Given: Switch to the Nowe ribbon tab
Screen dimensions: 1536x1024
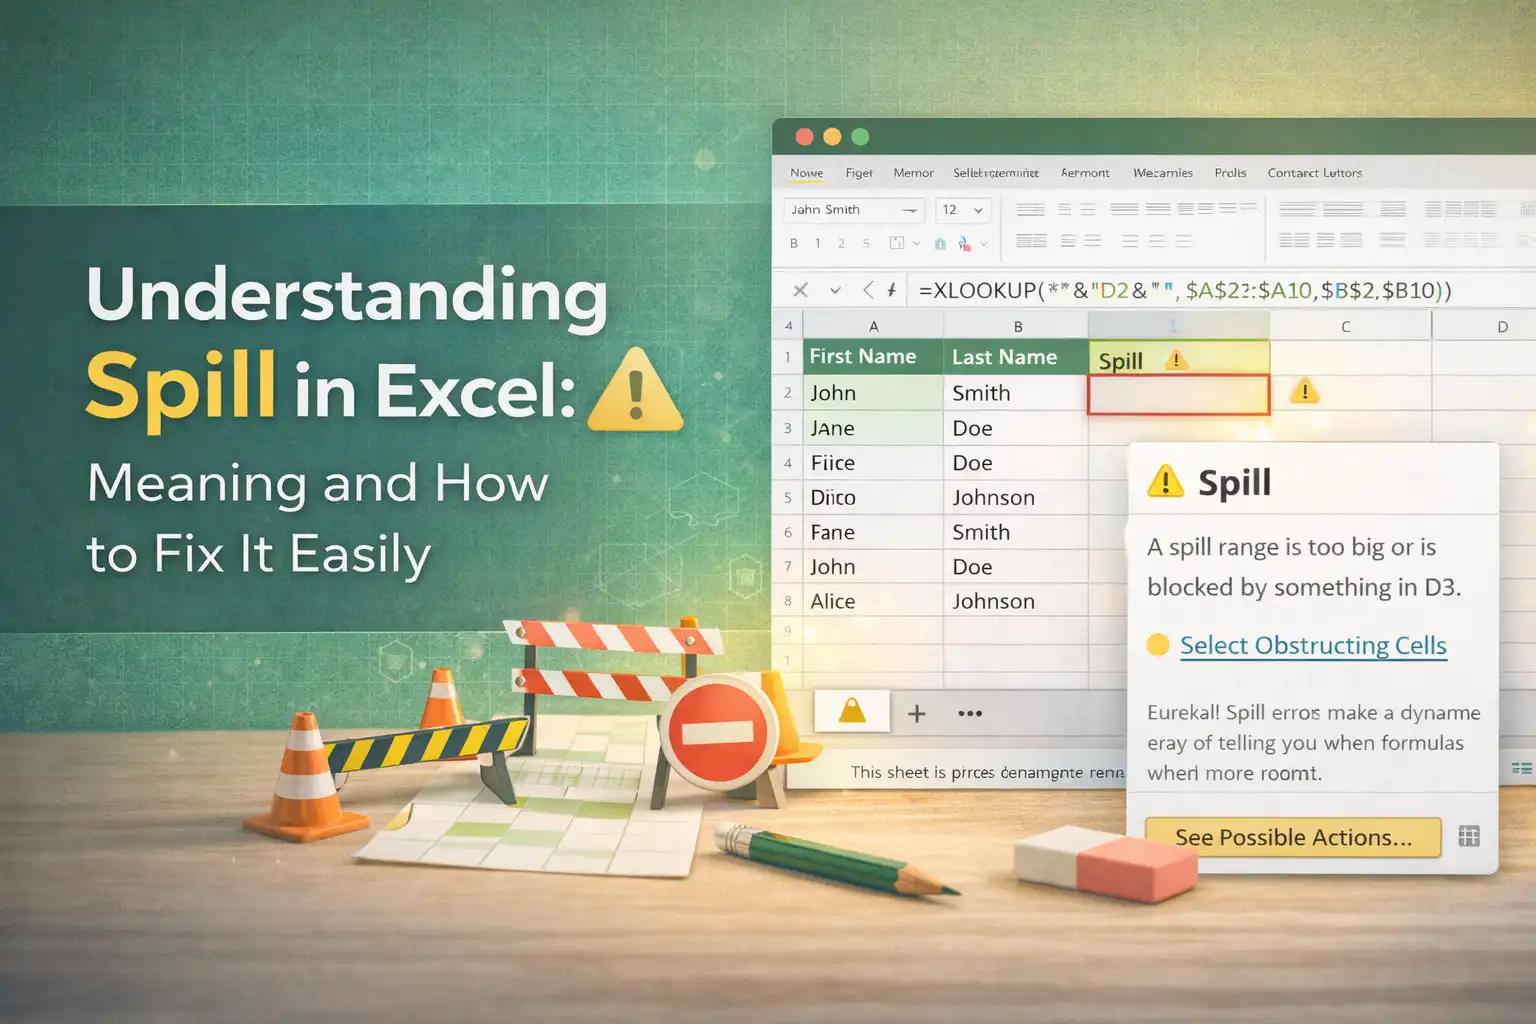Looking at the screenshot, I should click(806, 172).
